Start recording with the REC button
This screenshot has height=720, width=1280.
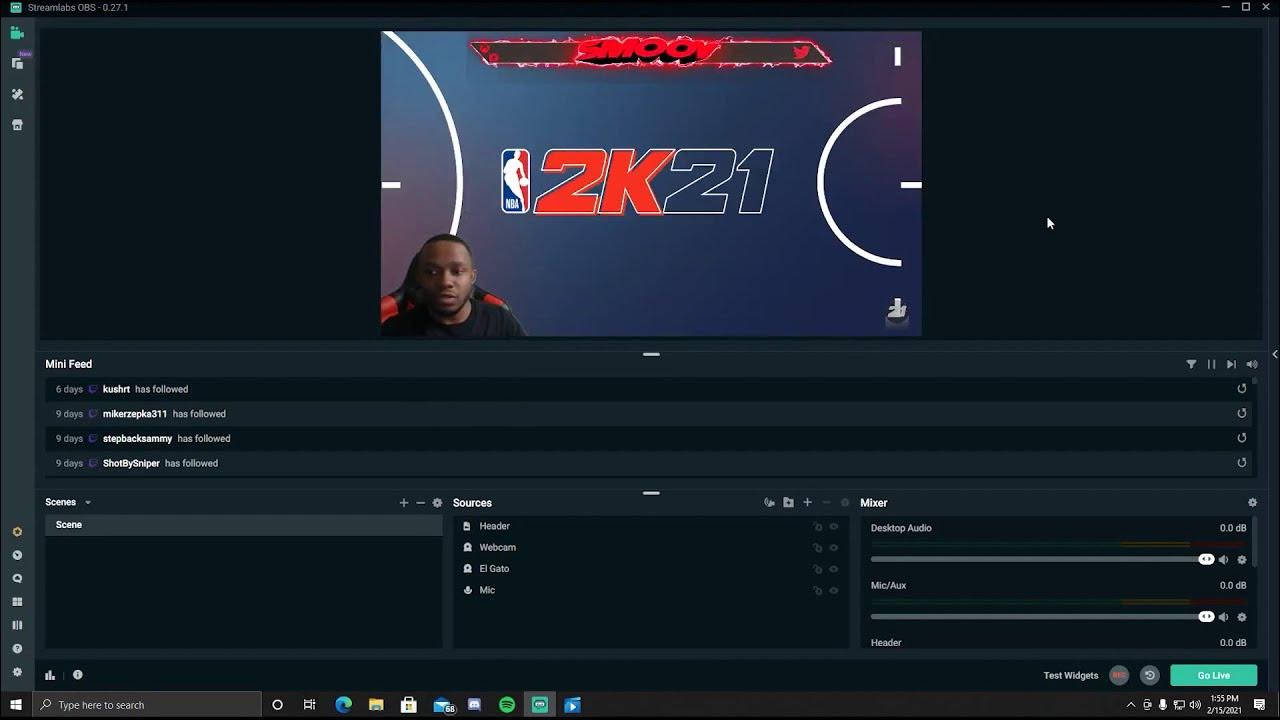click(x=1119, y=676)
